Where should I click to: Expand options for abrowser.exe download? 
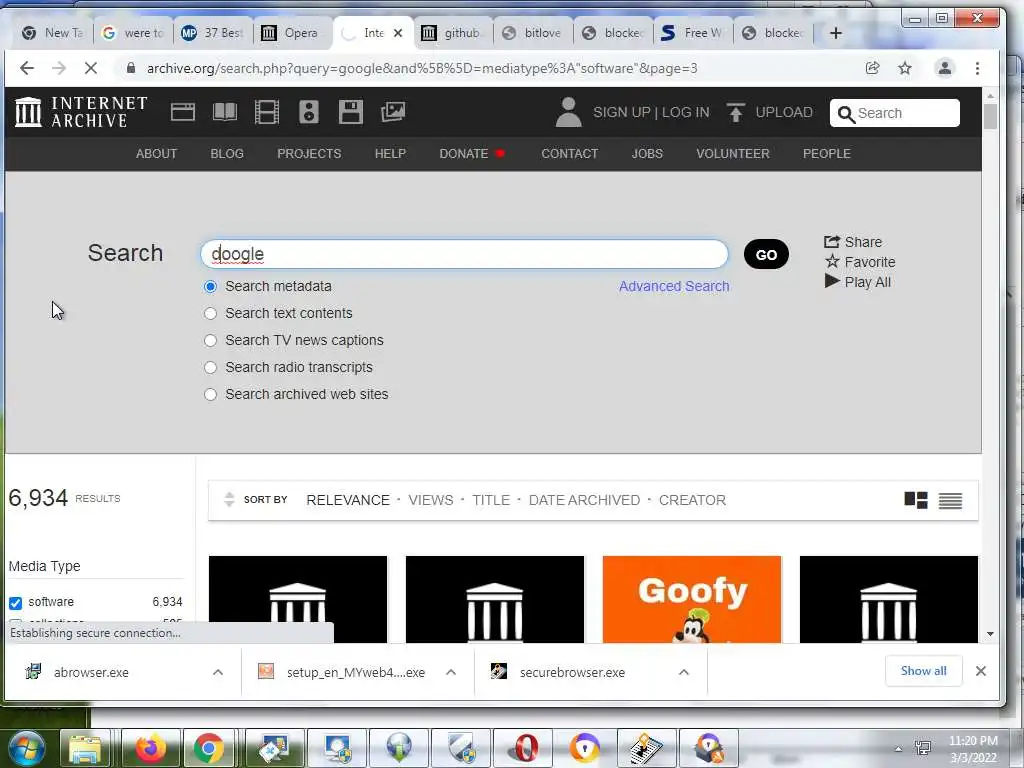pos(218,672)
